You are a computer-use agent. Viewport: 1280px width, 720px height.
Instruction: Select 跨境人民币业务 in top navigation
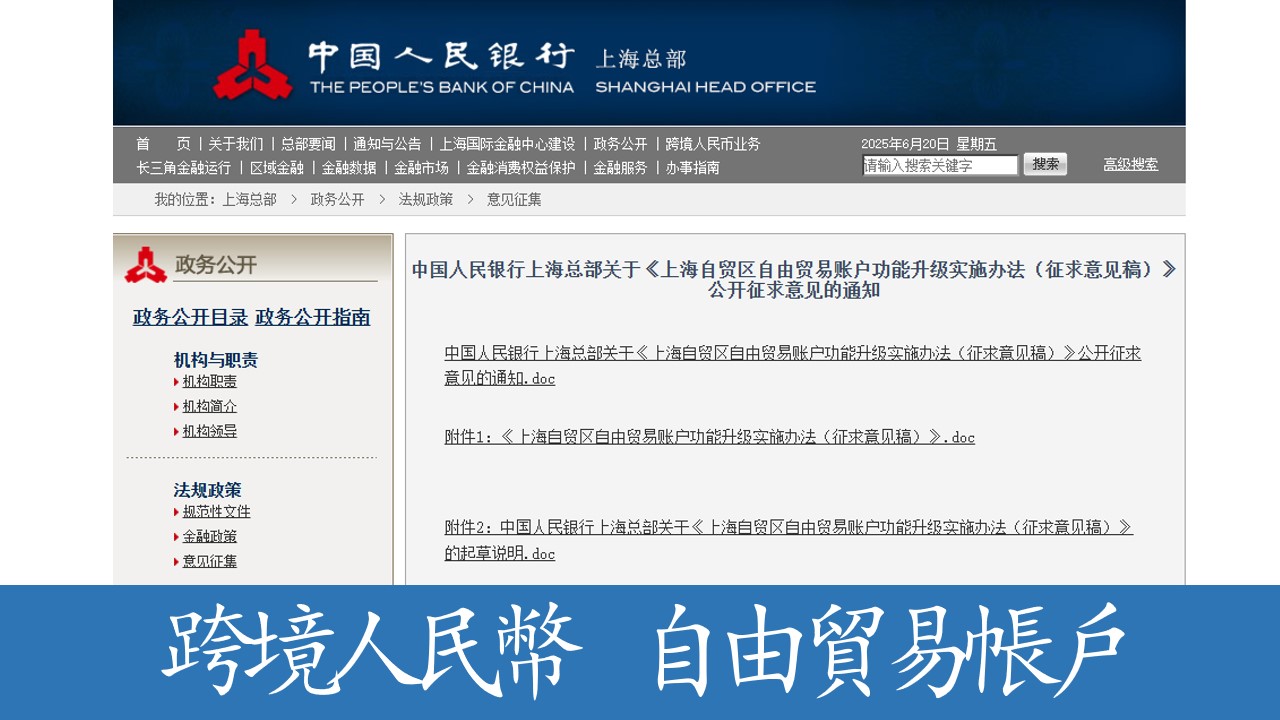point(712,144)
